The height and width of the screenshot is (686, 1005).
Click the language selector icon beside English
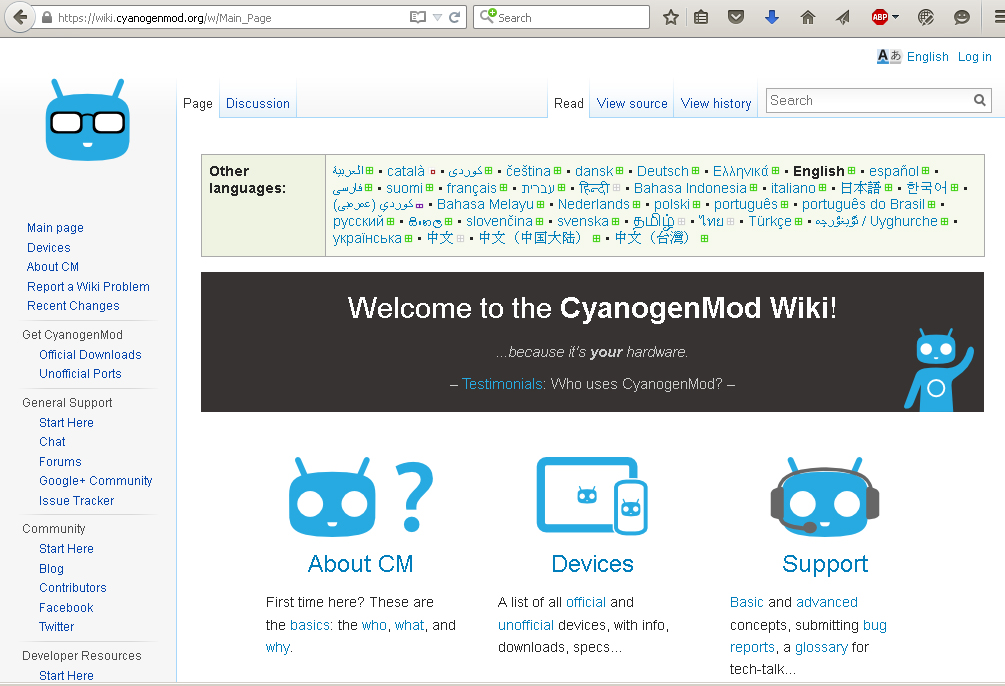(889, 56)
